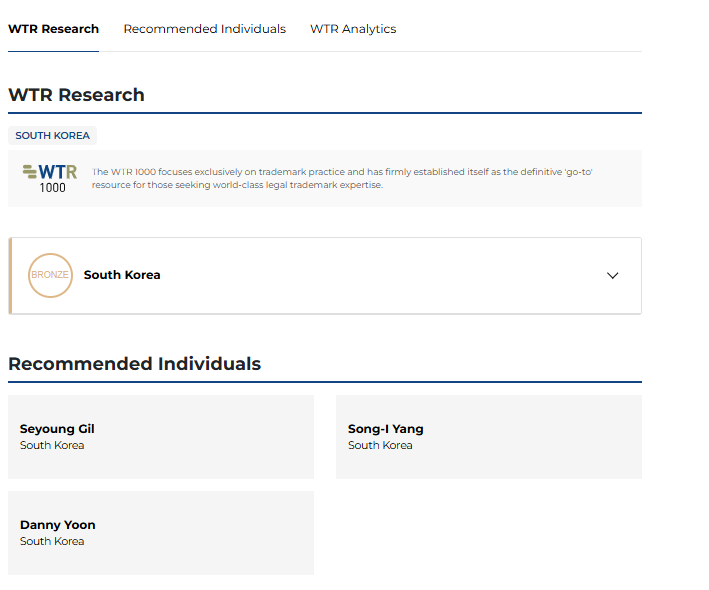
Task: Click the orange accent bar on accordion
Action: [10, 275]
